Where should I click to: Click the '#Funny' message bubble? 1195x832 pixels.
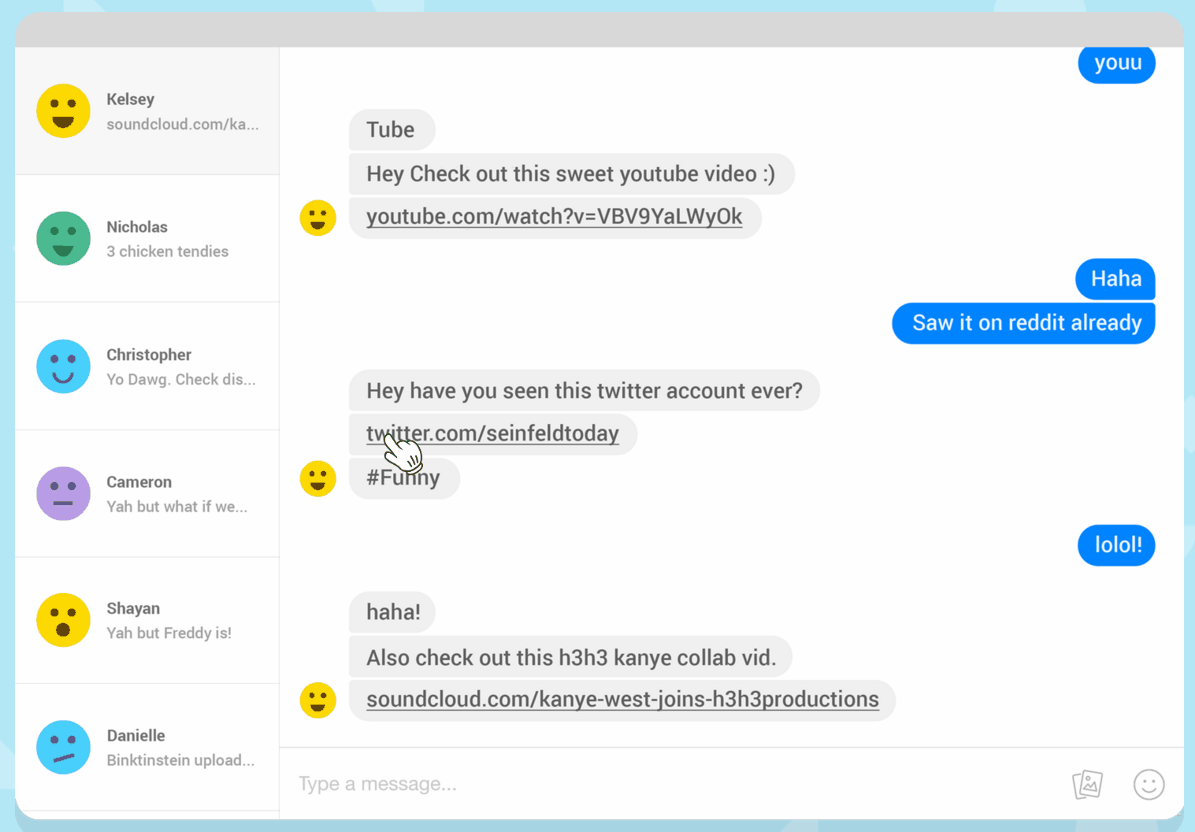pyautogui.click(x=405, y=478)
